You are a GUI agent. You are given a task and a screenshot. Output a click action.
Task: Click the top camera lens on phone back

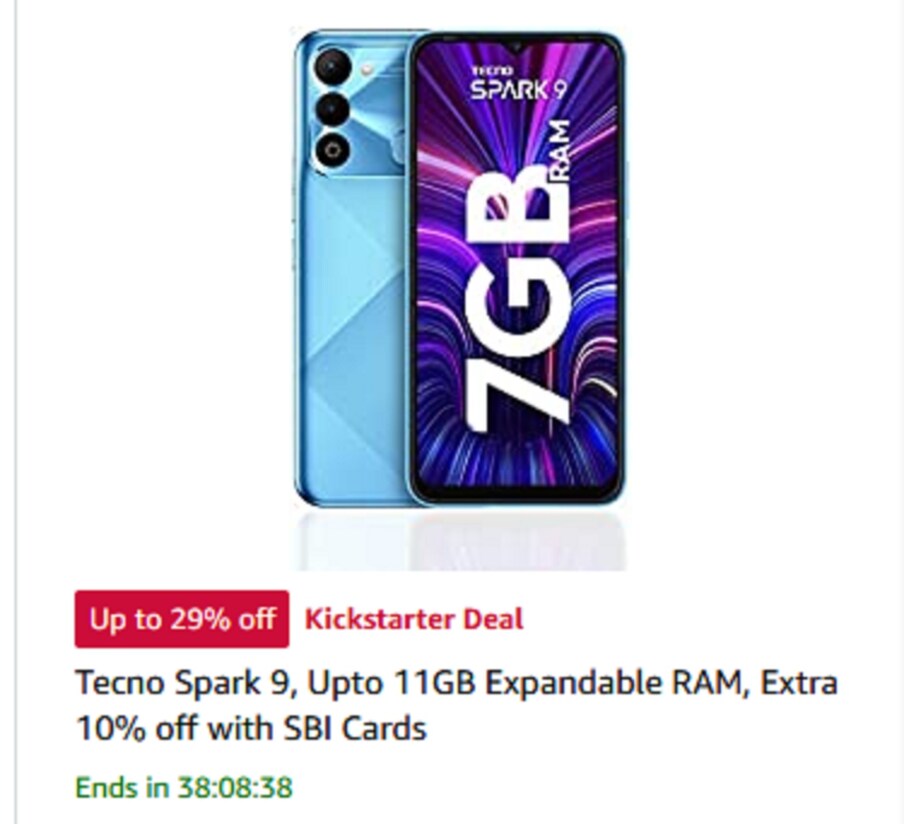pos(332,68)
